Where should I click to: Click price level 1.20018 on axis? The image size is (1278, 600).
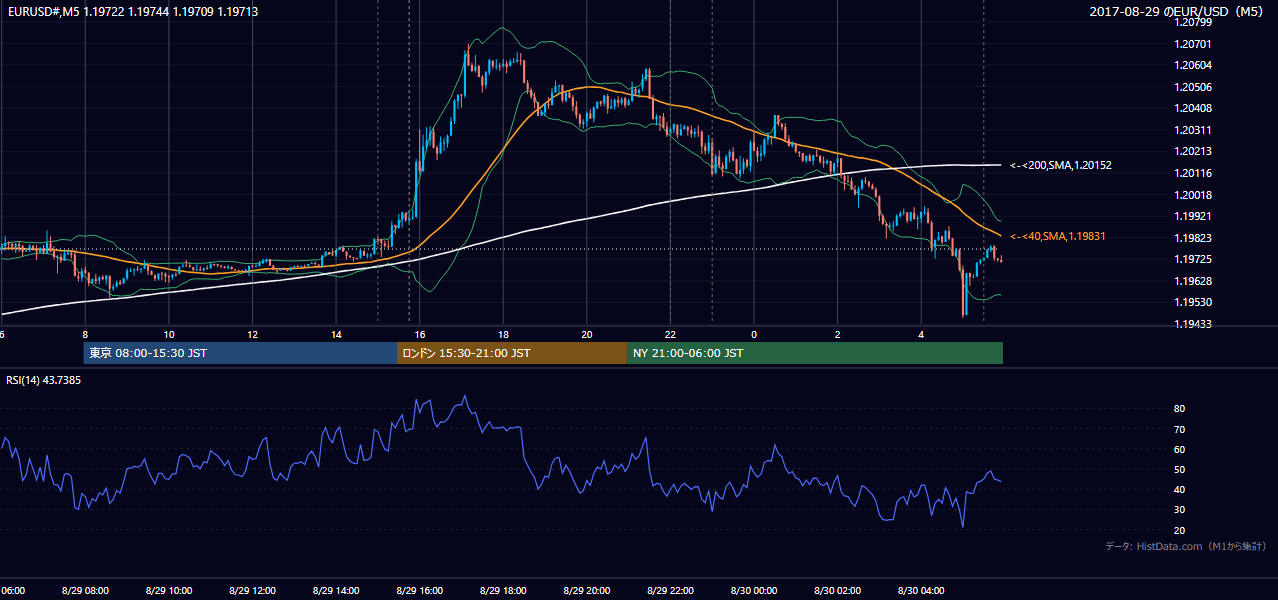(1195, 196)
